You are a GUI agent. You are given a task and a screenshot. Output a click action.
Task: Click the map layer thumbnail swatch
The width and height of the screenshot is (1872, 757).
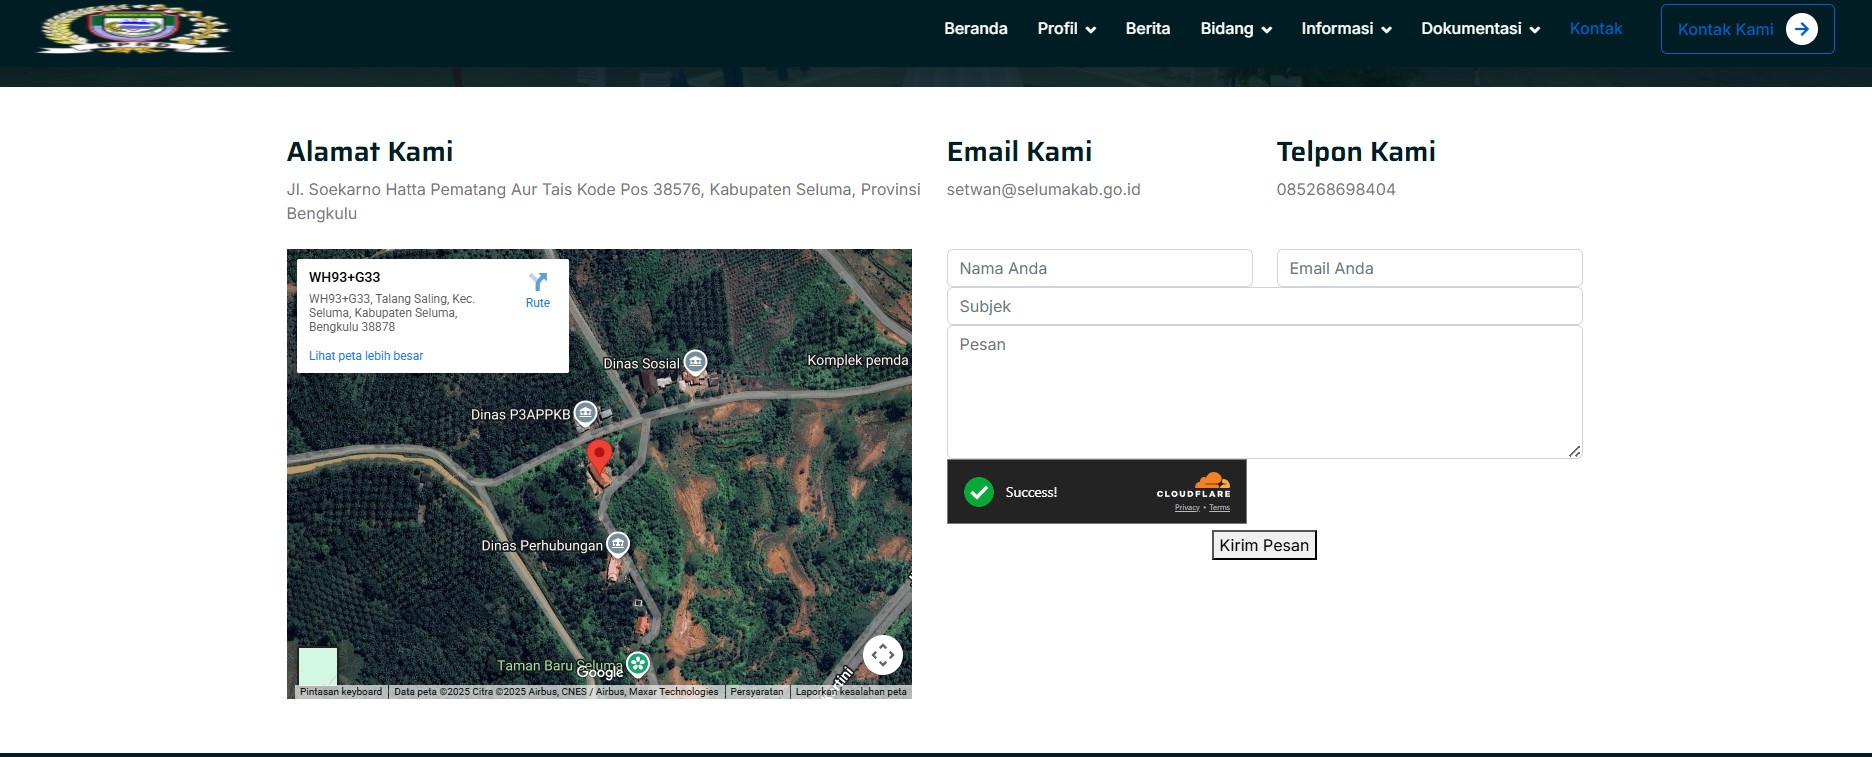(x=318, y=666)
